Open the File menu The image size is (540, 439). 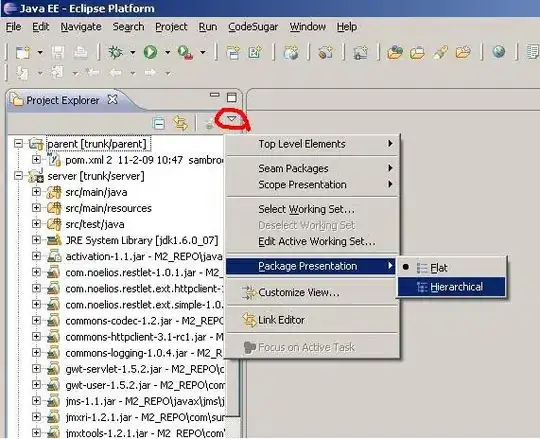coord(13,27)
